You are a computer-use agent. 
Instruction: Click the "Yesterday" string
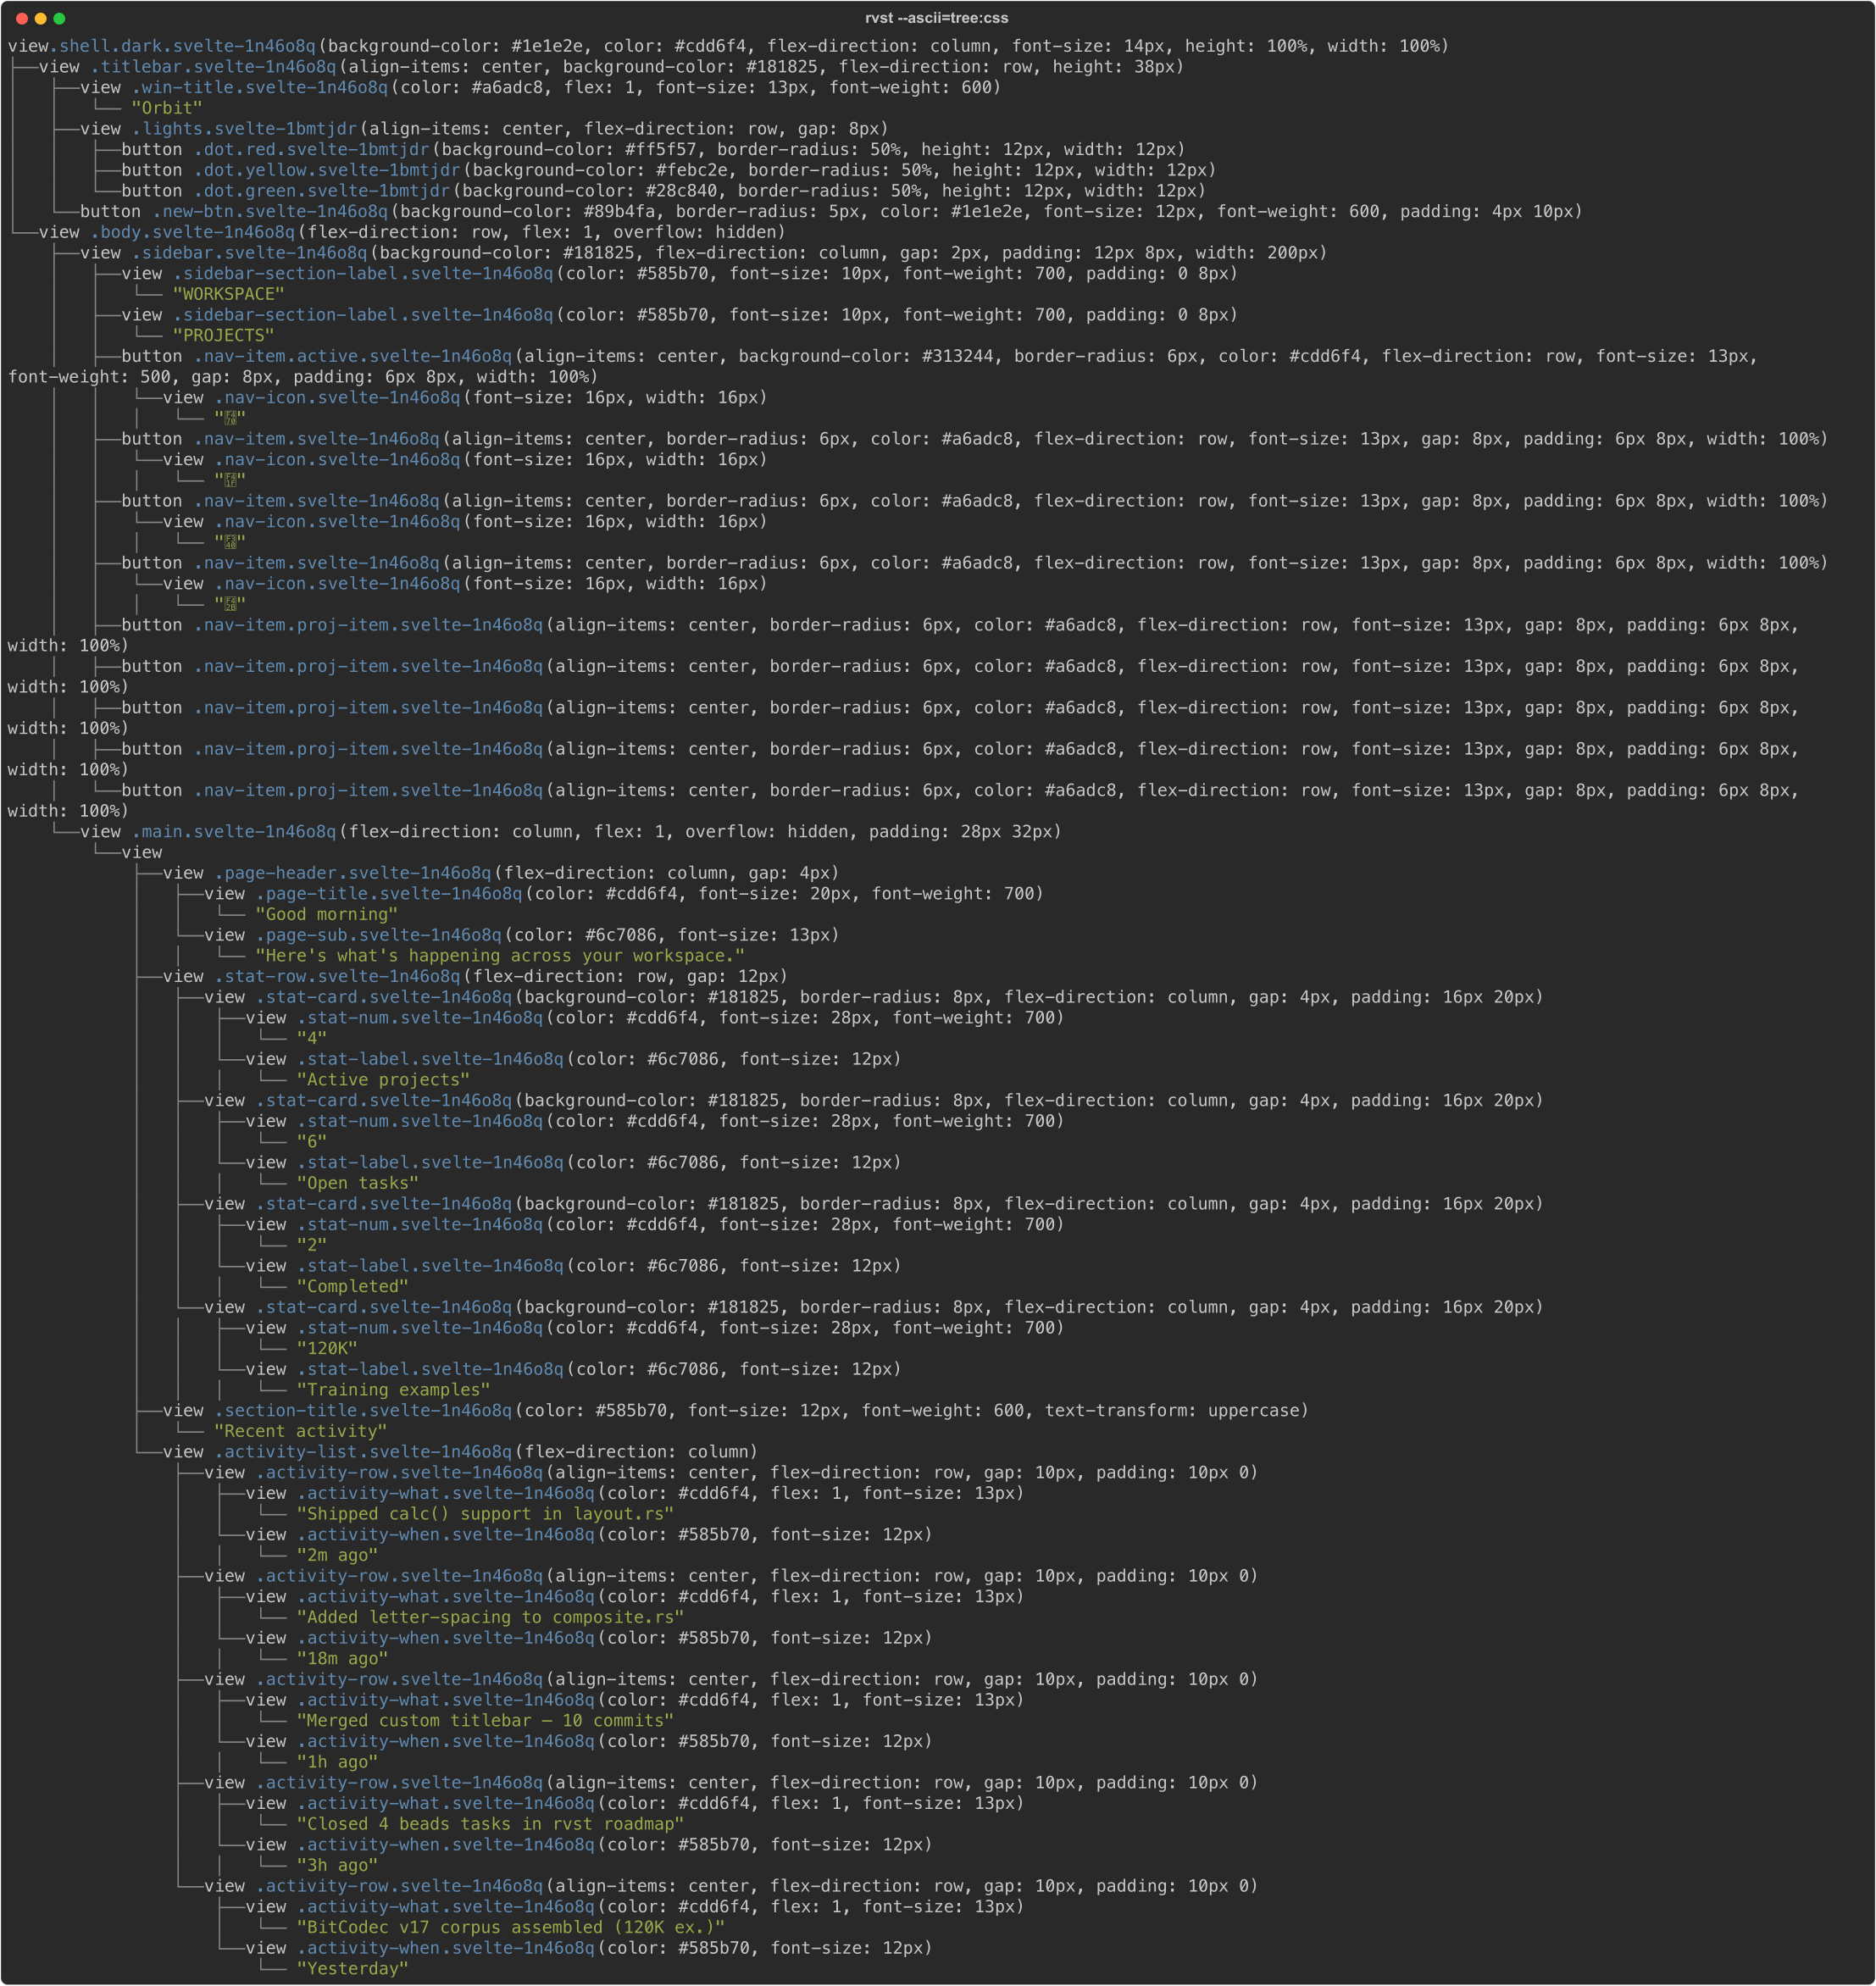click(x=353, y=1969)
